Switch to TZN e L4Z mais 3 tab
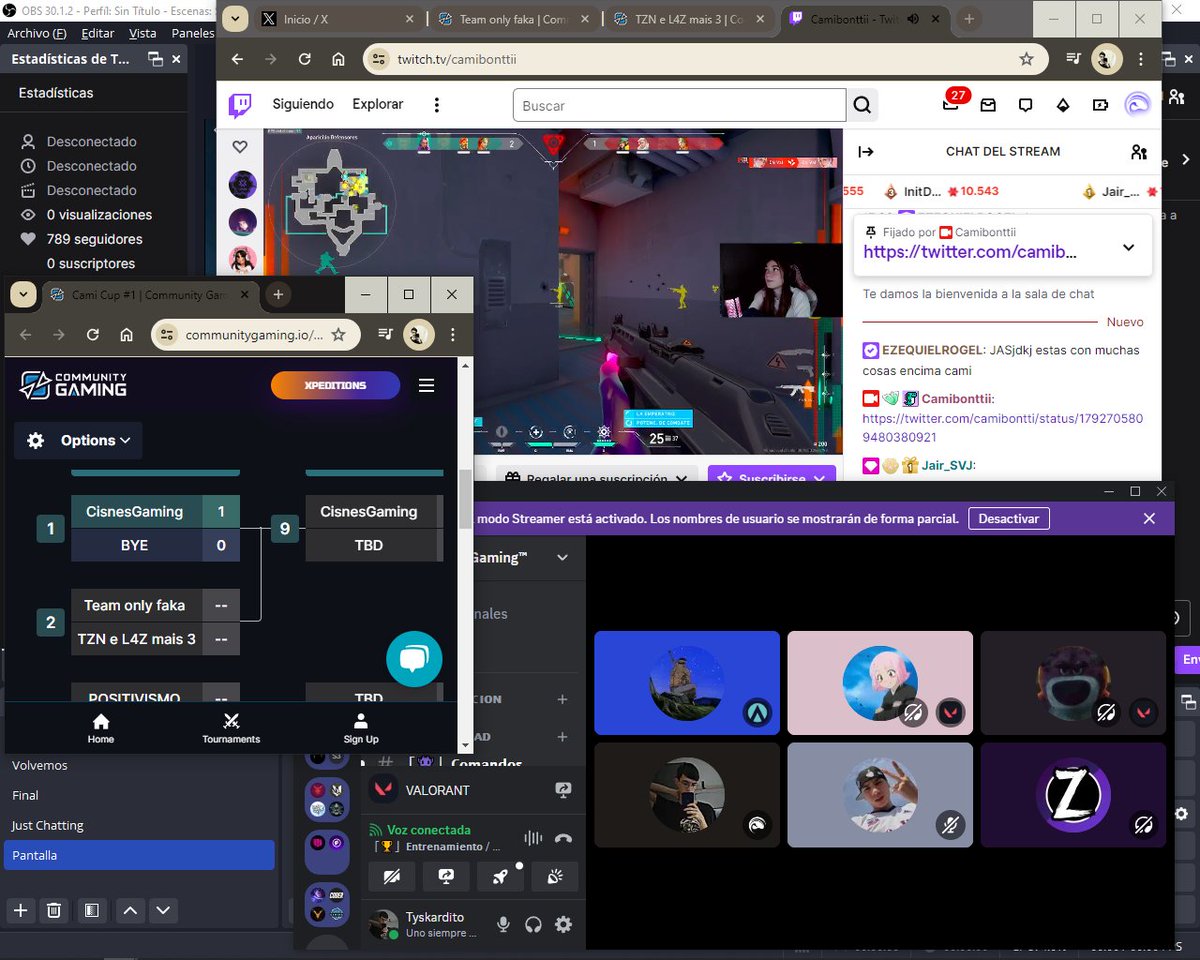This screenshot has width=1200, height=960. coord(691,19)
